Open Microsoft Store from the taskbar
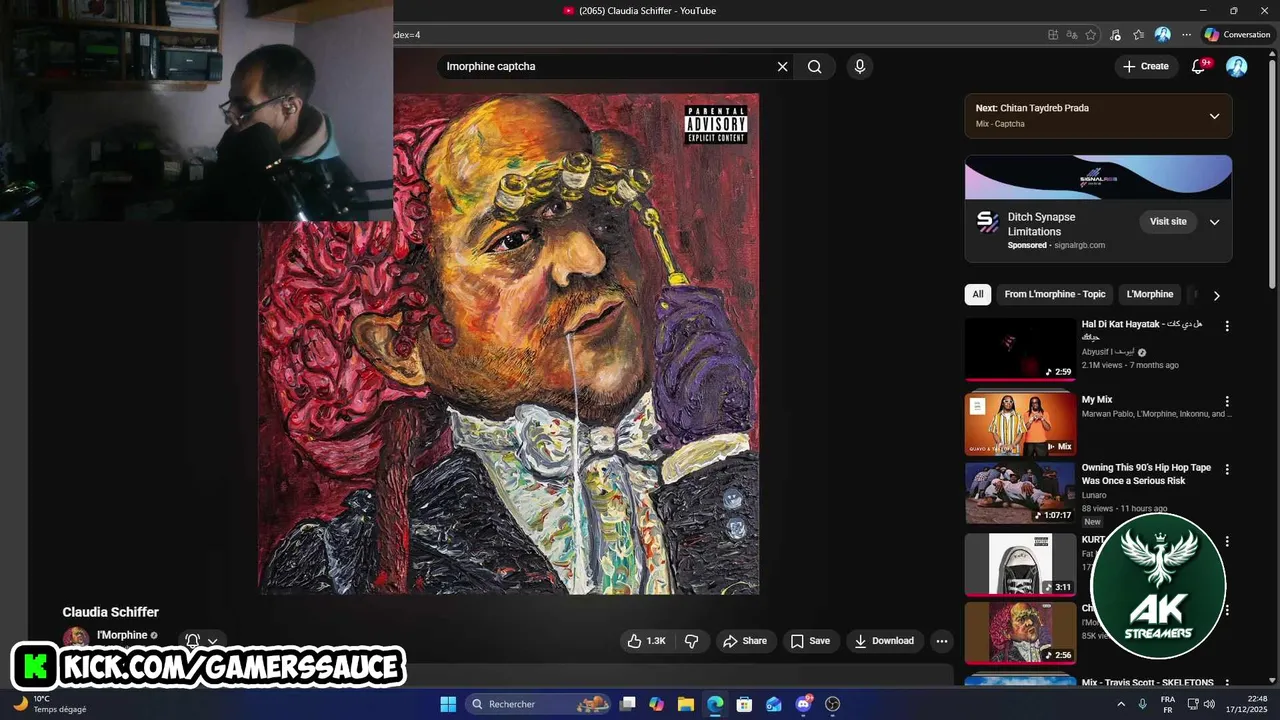 [744, 704]
